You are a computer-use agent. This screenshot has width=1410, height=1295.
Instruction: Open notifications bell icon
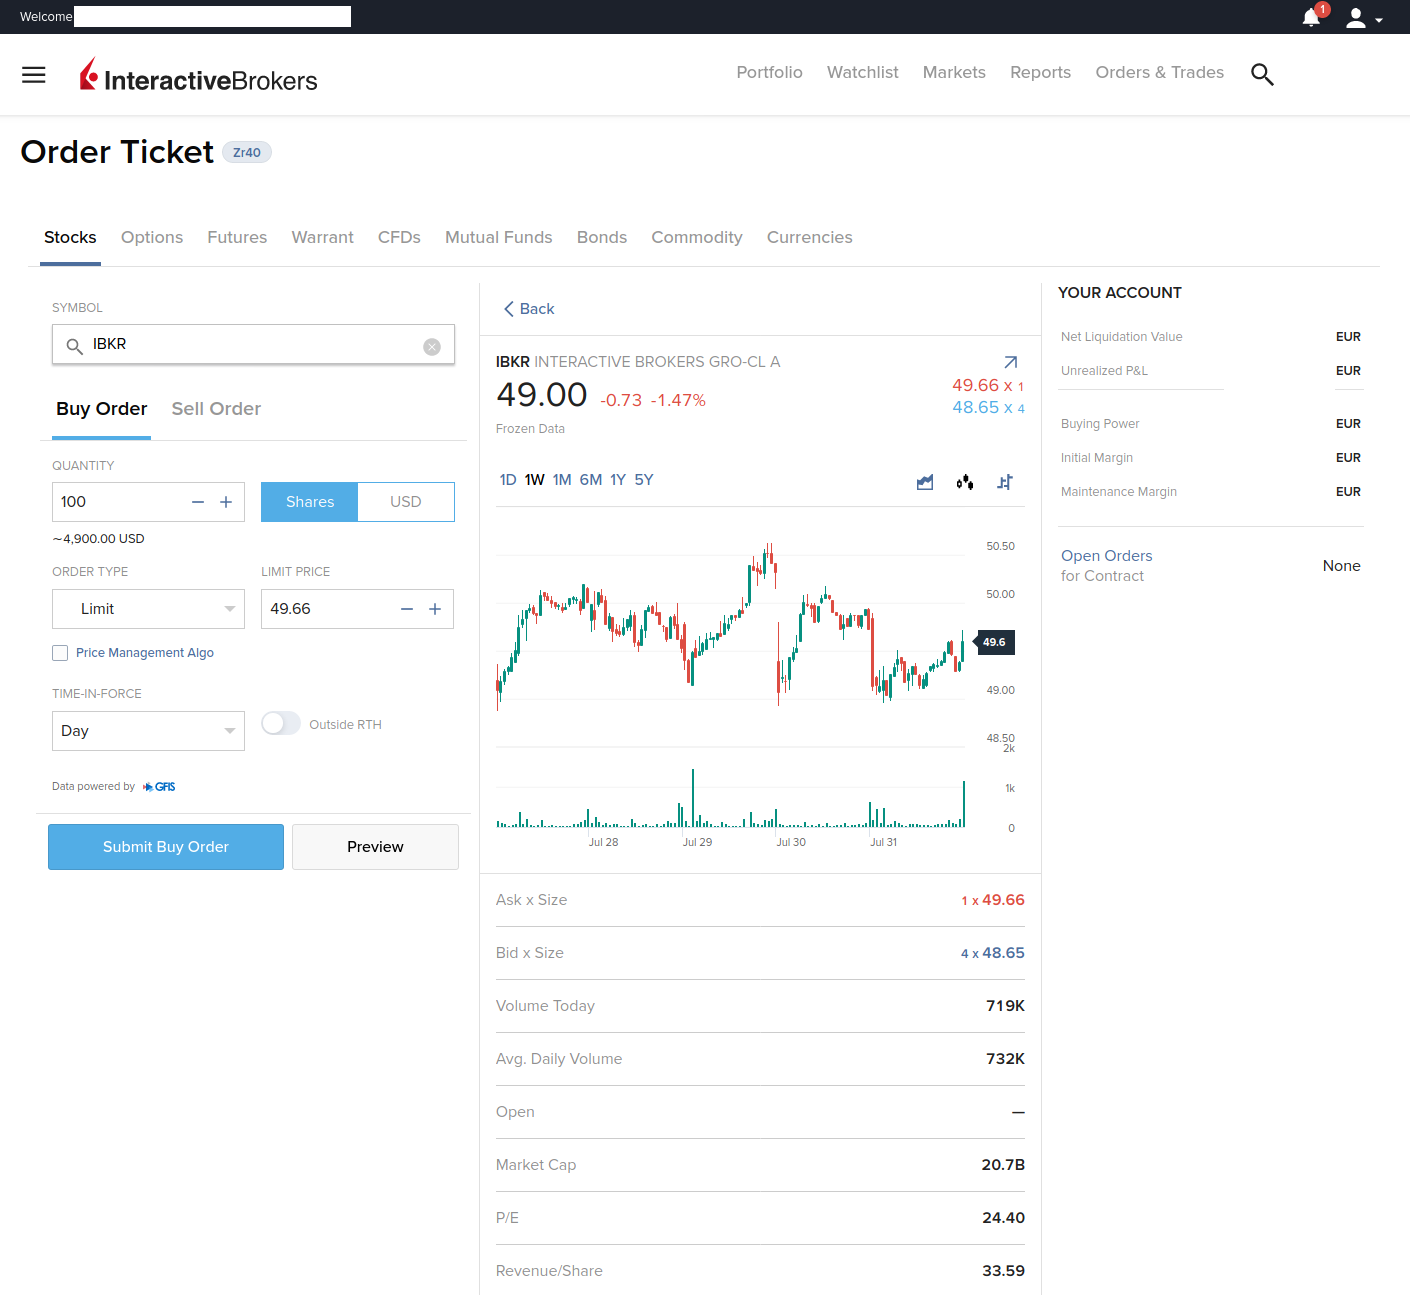[1311, 17]
